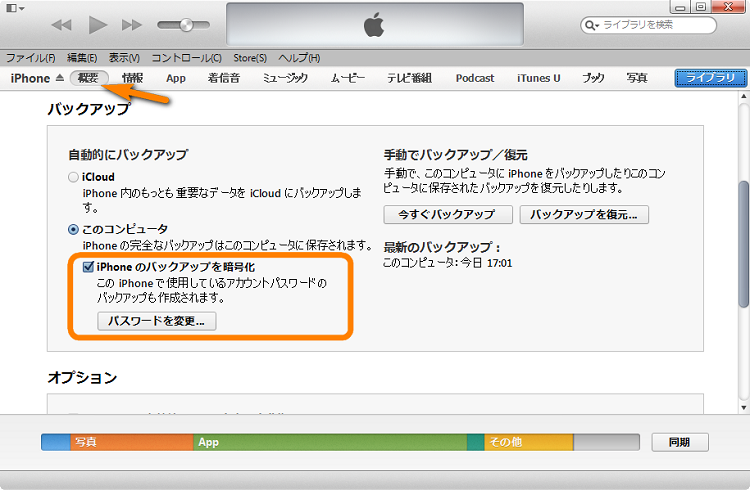This screenshot has width=750, height=490.
Task: Click the 同期 sync button
Action: tap(680, 442)
